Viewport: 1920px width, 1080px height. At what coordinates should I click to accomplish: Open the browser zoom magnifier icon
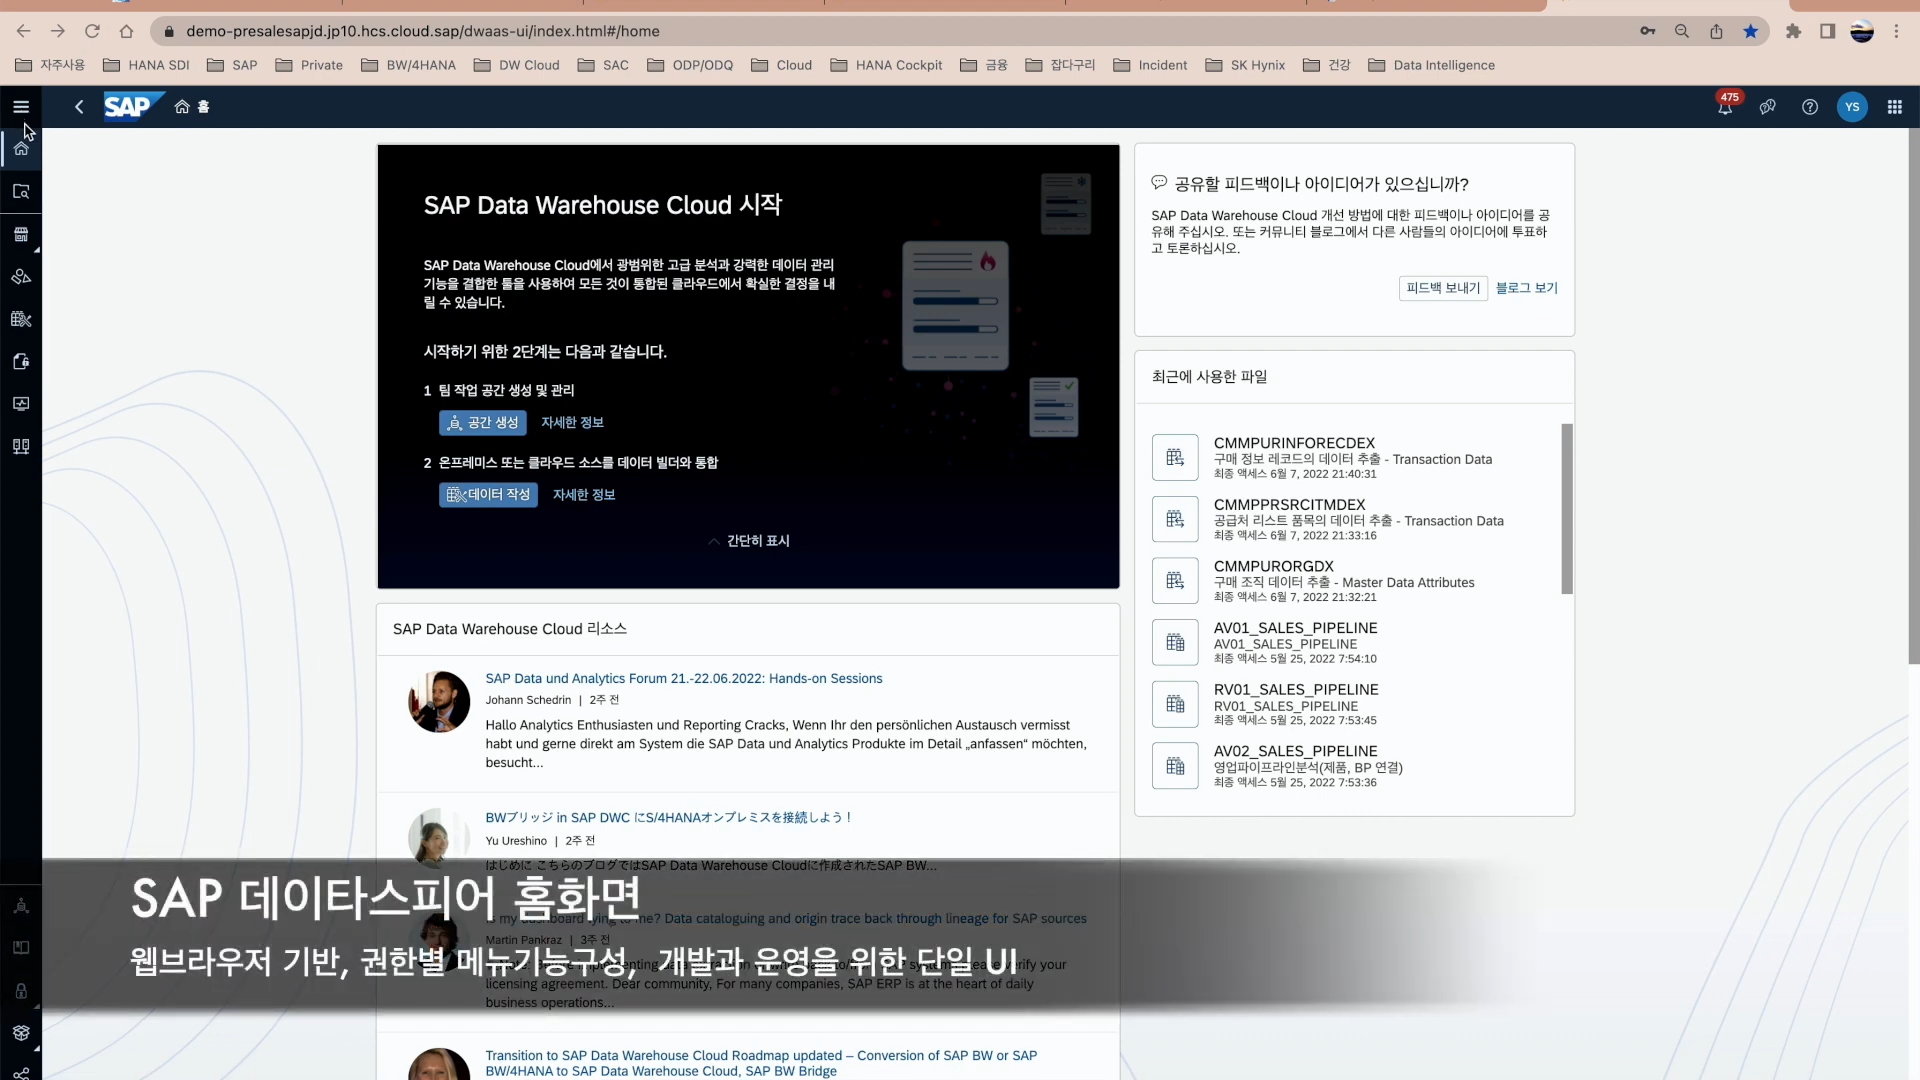click(1682, 31)
